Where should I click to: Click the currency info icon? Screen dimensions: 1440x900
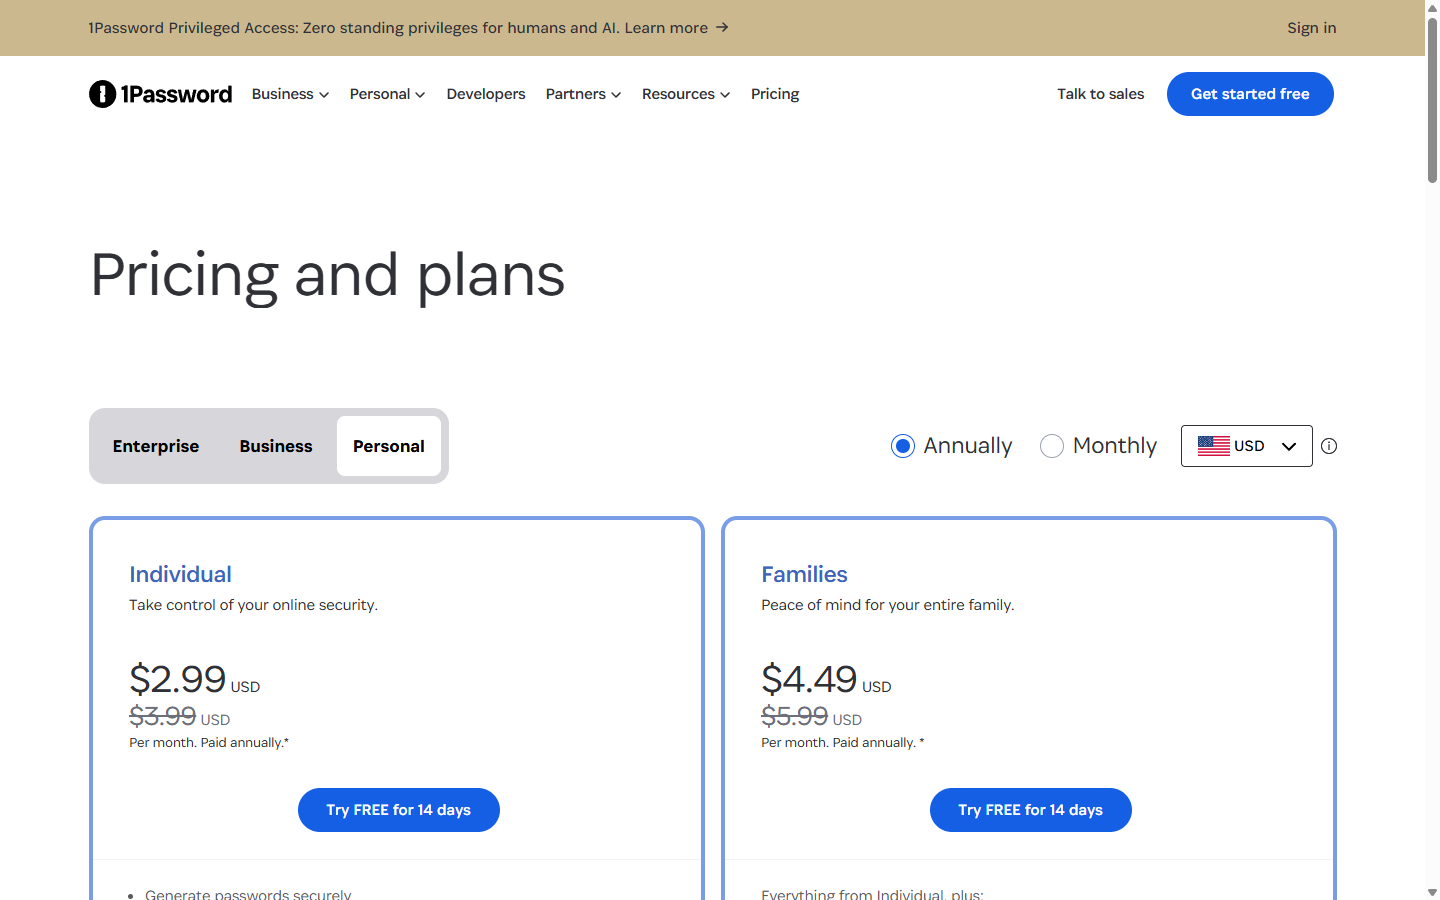point(1329,446)
